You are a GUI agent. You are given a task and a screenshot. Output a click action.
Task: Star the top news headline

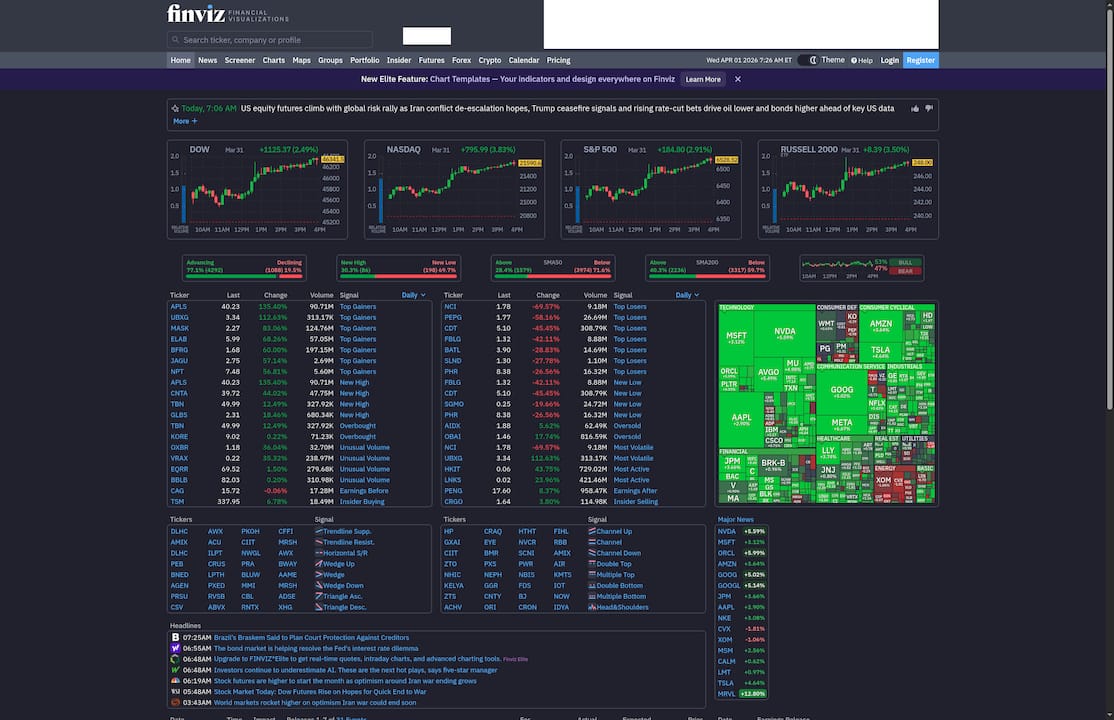pos(175,108)
